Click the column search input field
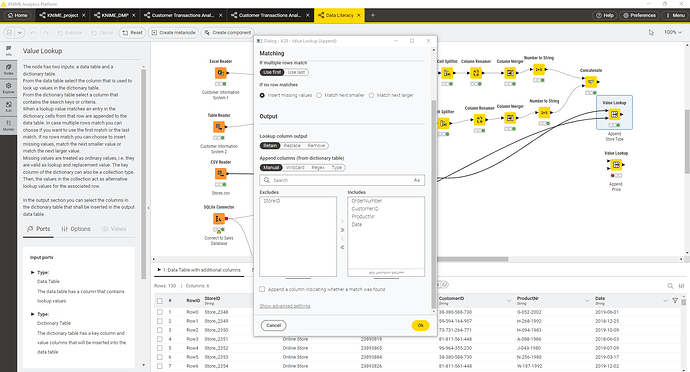The image size is (690, 372). 342,180
